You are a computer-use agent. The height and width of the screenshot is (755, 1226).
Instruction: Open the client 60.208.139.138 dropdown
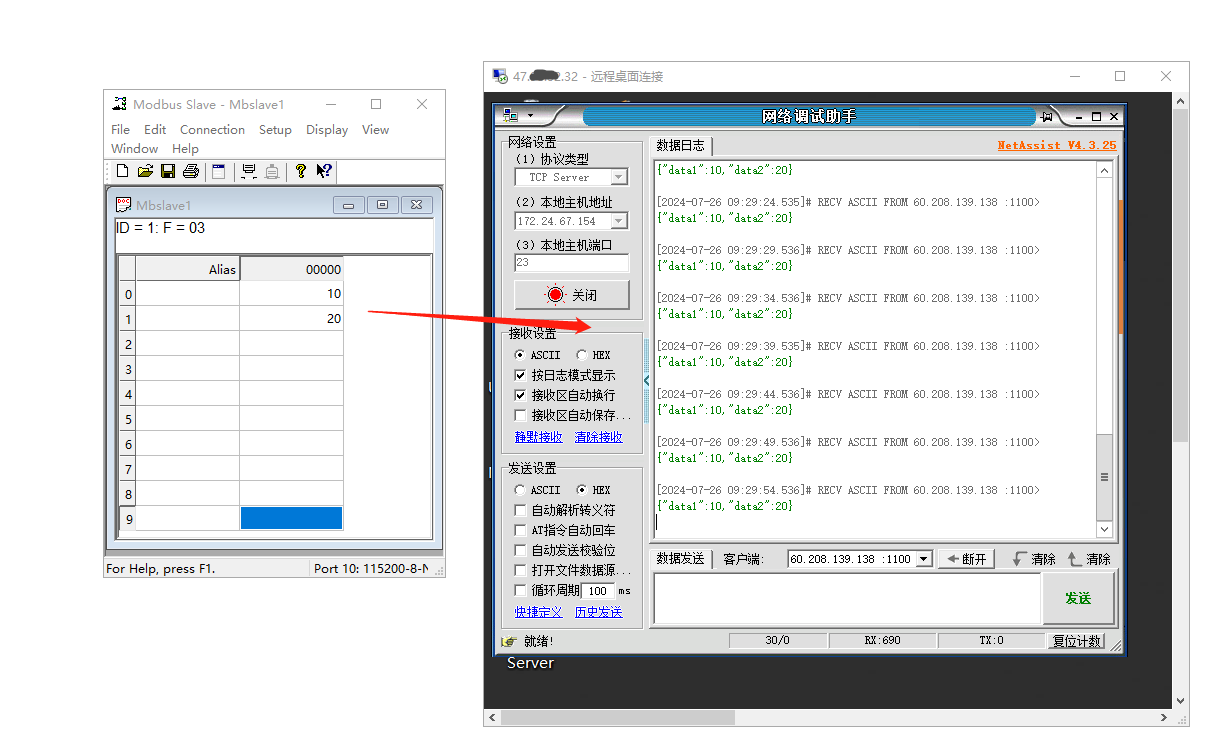click(923, 559)
